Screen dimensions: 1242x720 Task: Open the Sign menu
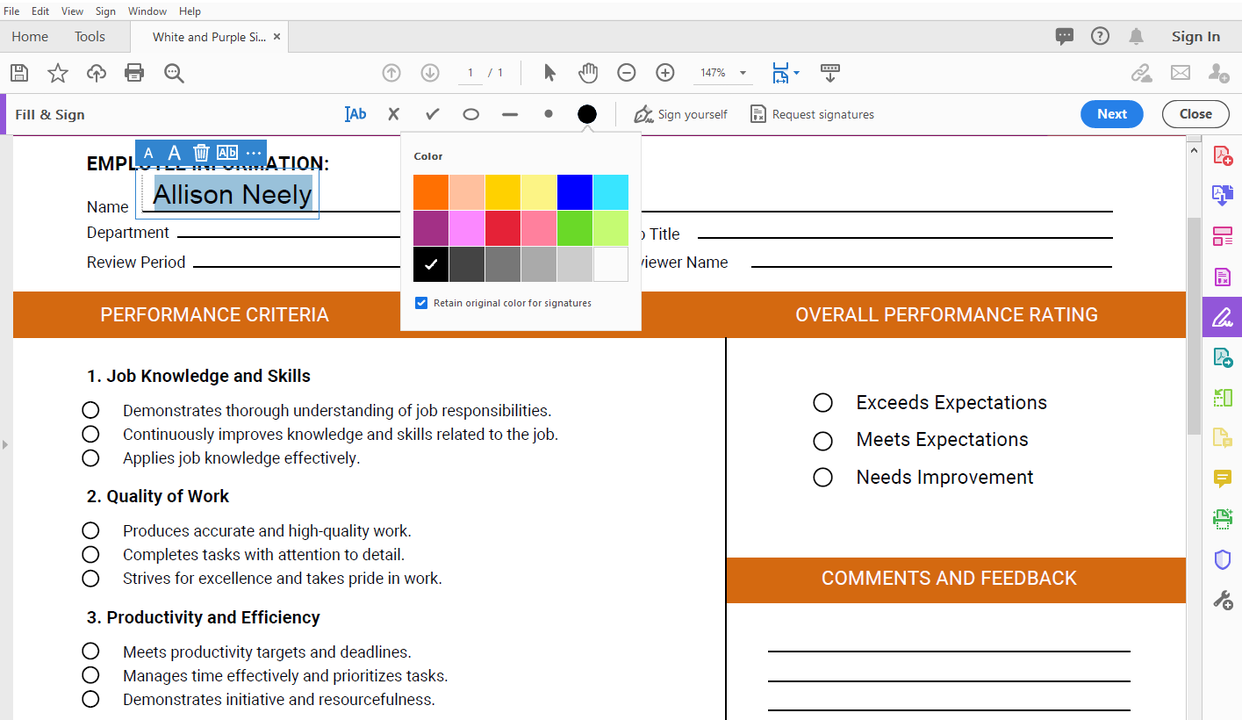105,11
